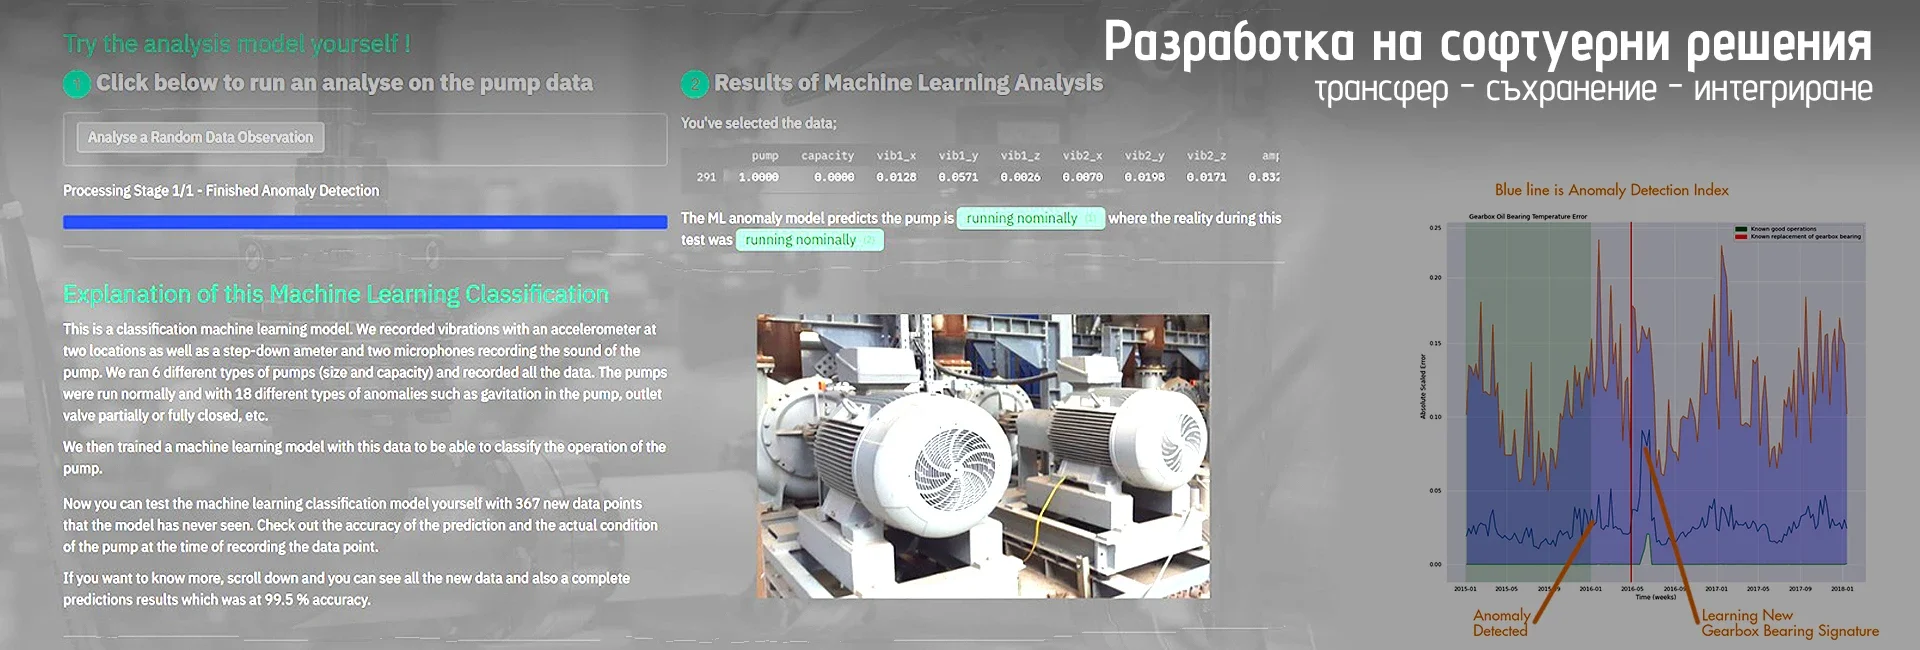
Task: Click the 'Blue line is Anomaly Detection Index' caption
Action: tap(1611, 190)
